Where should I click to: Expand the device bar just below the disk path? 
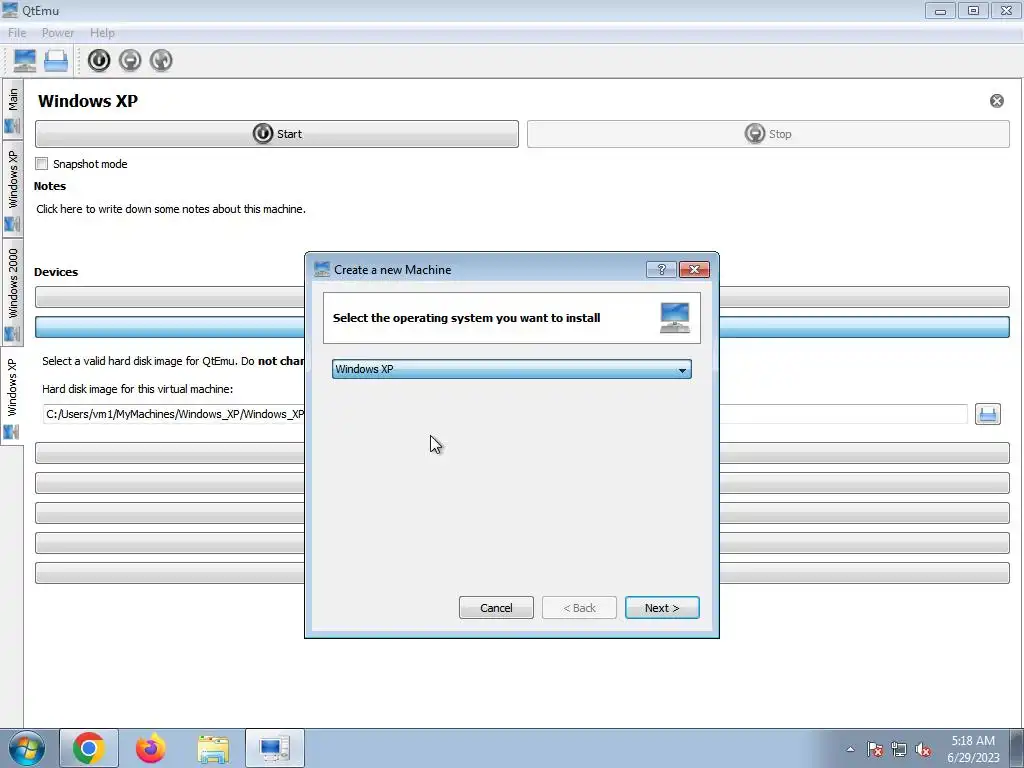click(x=522, y=453)
